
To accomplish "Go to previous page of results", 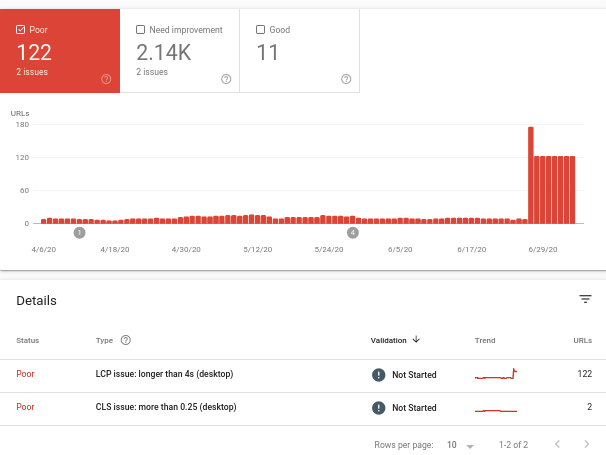I will pyautogui.click(x=557, y=444).
